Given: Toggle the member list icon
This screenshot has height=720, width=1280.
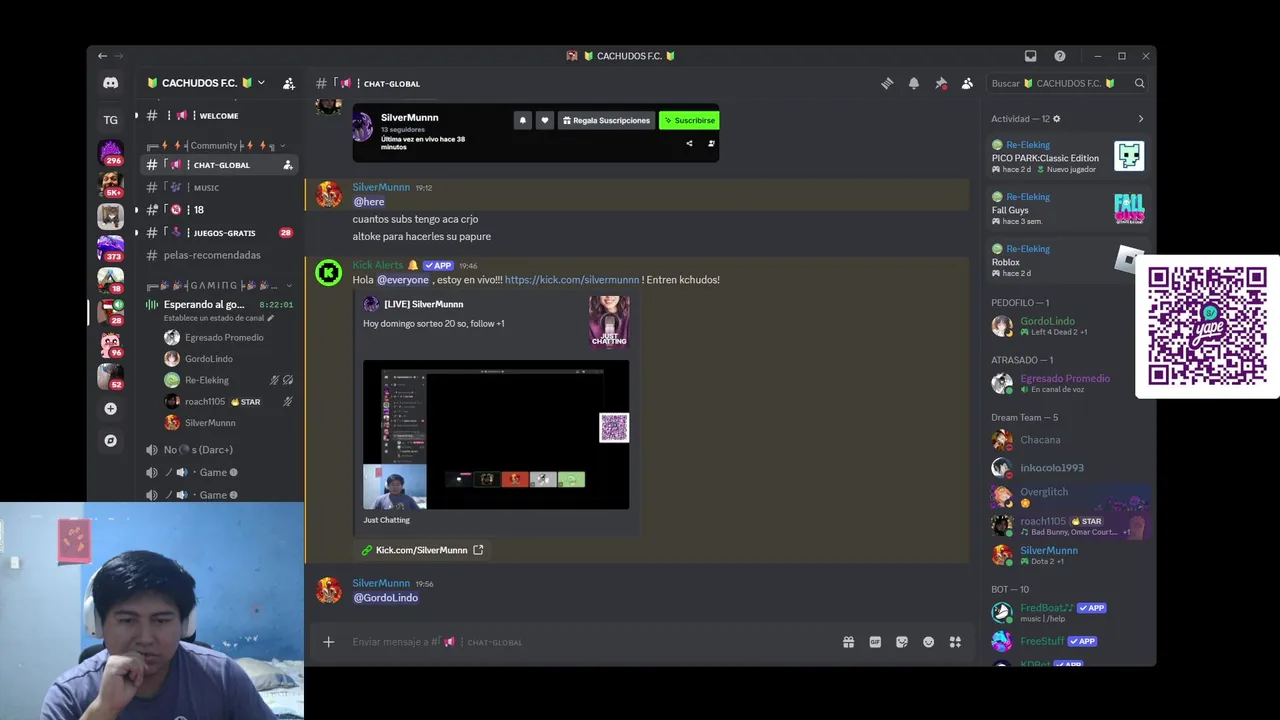Looking at the screenshot, I should pos(967,84).
